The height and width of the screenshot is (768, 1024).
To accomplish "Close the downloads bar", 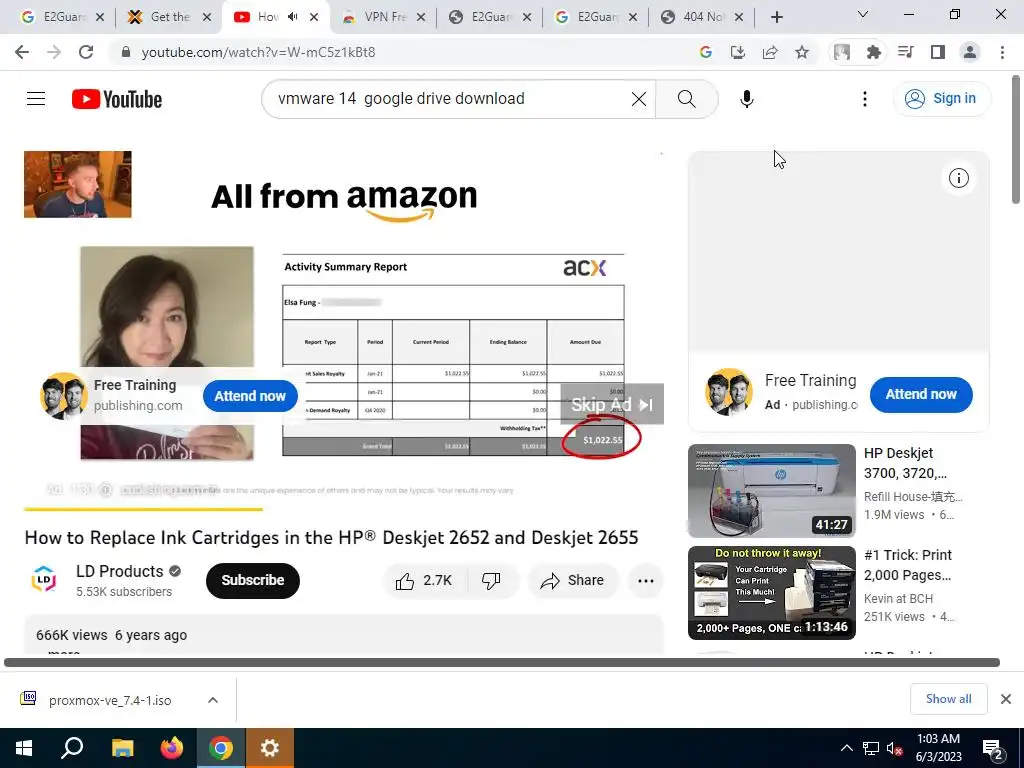I will coord(1006,699).
